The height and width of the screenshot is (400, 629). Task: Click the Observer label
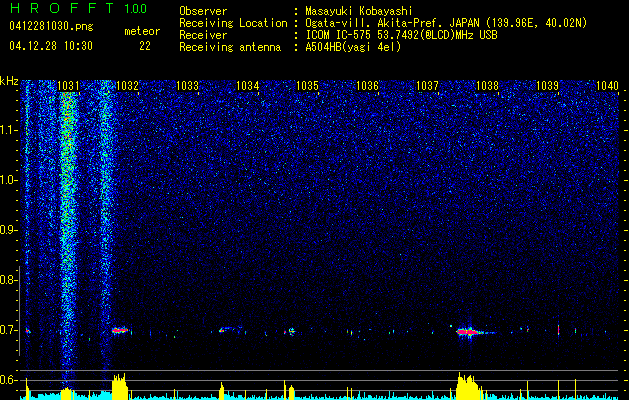coord(203,11)
